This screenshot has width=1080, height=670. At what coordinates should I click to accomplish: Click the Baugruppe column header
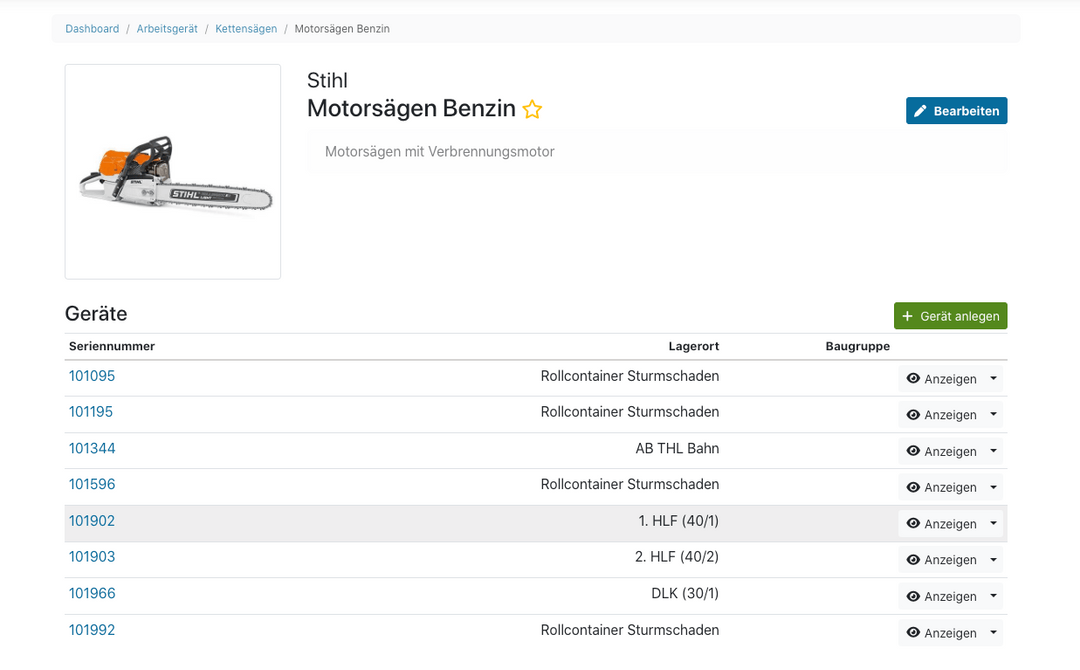click(858, 346)
